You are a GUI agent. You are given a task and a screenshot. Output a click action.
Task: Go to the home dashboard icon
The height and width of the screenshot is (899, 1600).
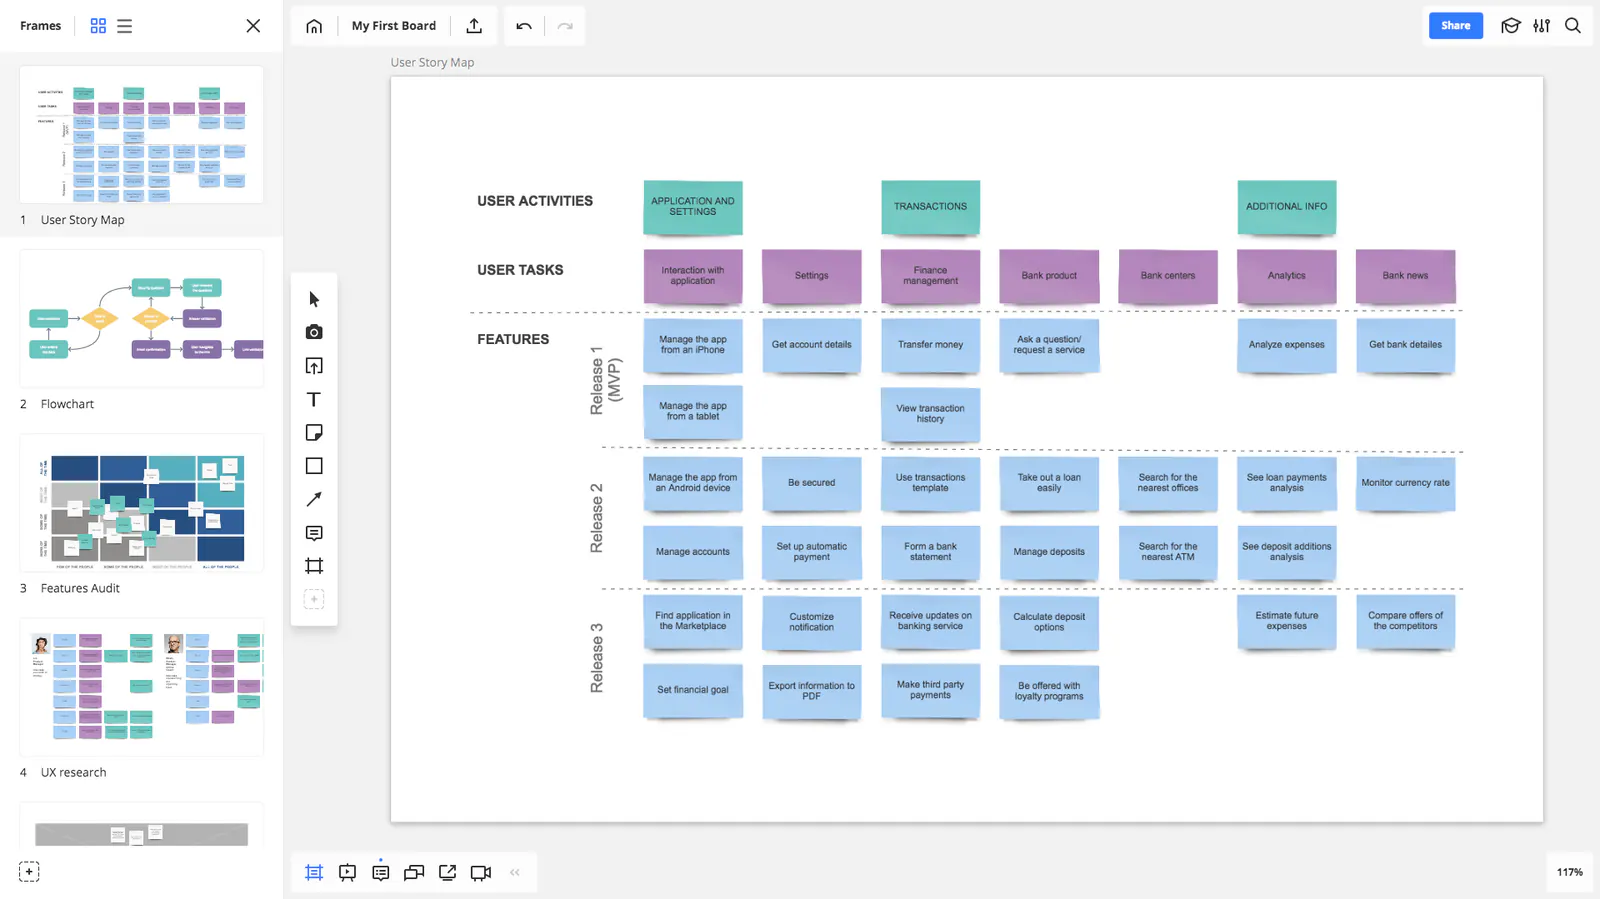click(314, 26)
